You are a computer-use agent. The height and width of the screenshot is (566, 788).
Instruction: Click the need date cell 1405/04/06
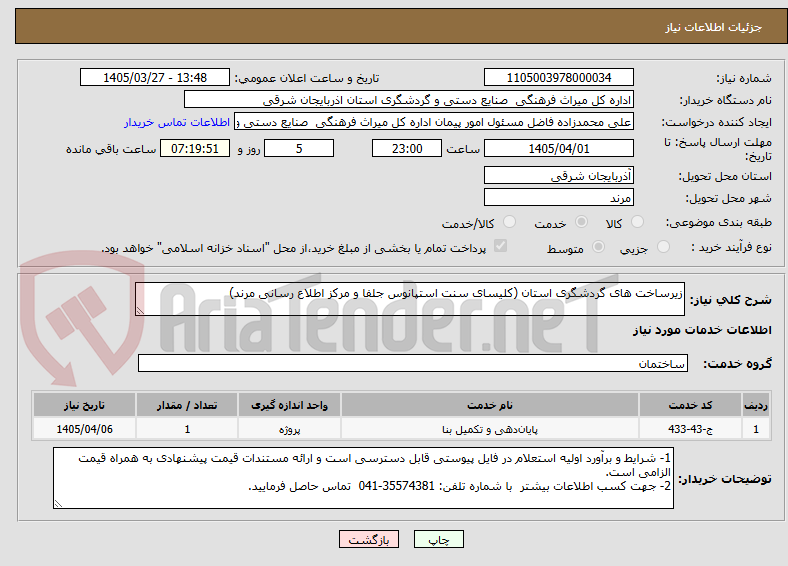tap(84, 429)
